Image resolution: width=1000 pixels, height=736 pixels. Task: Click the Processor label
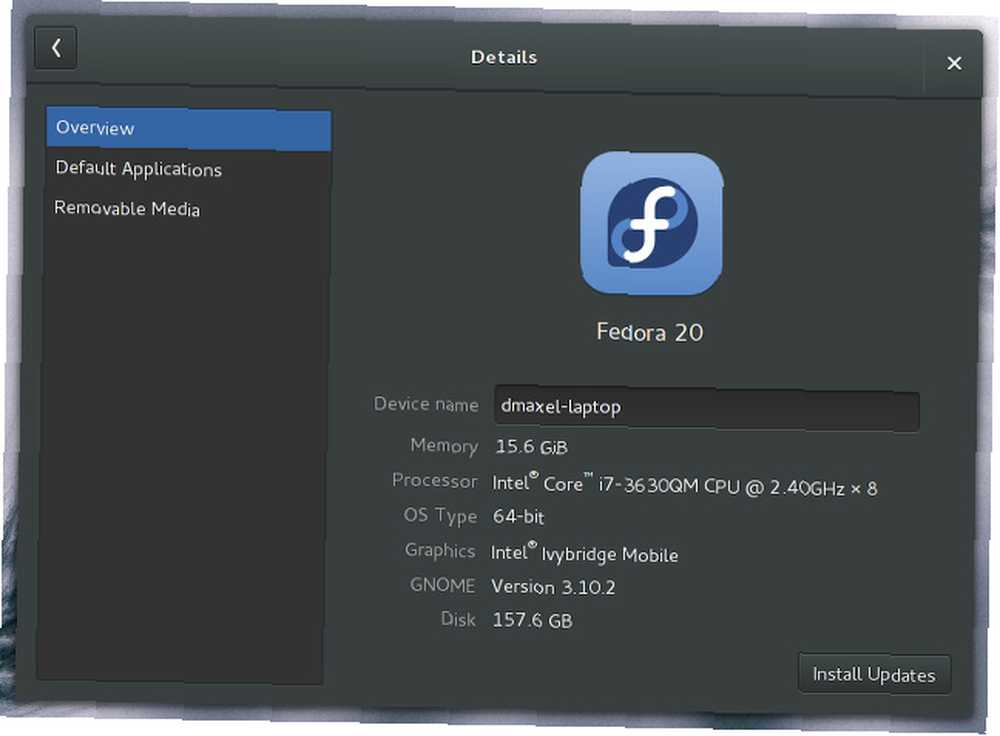pyautogui.click(x=434, y=480)
